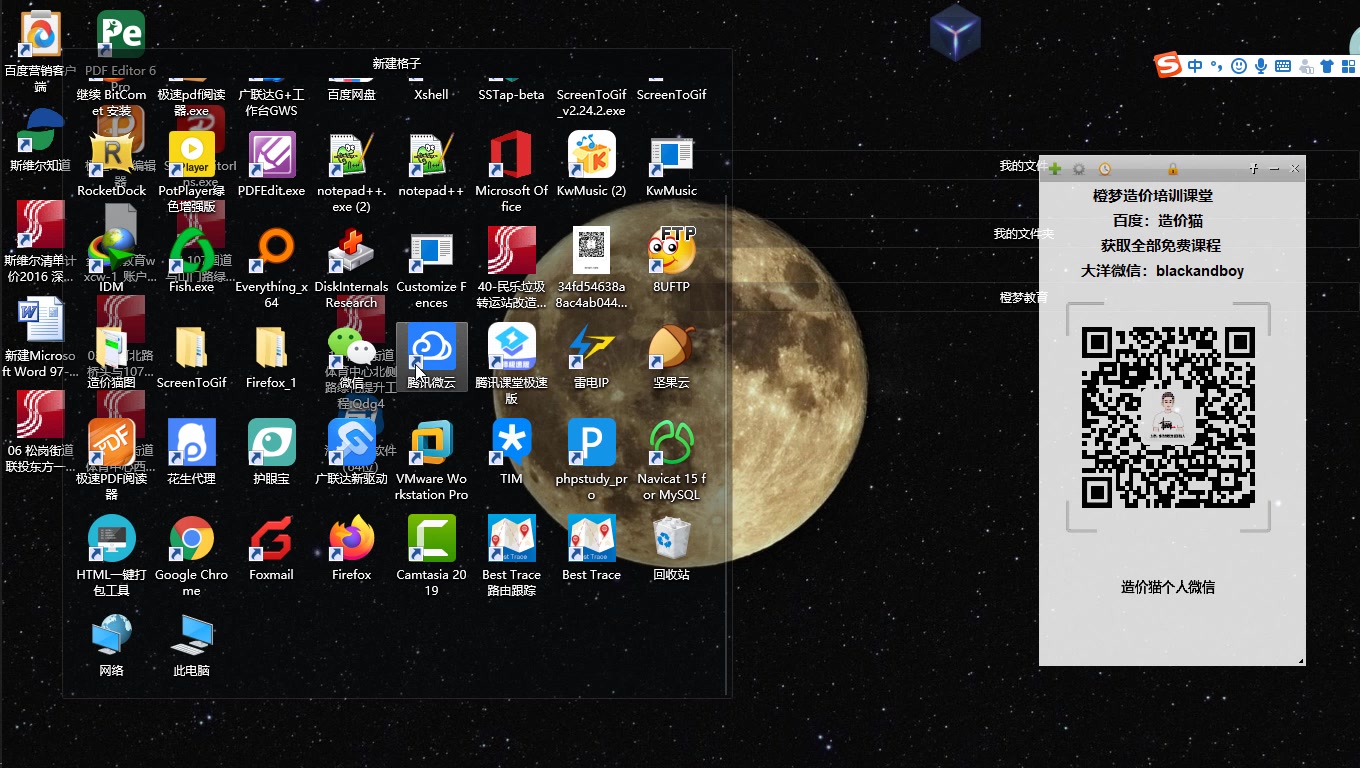The width and height of the screenshot is (1360, 768).
Task: Select the 8UFTP client icon
Action: tap(672, 260)
